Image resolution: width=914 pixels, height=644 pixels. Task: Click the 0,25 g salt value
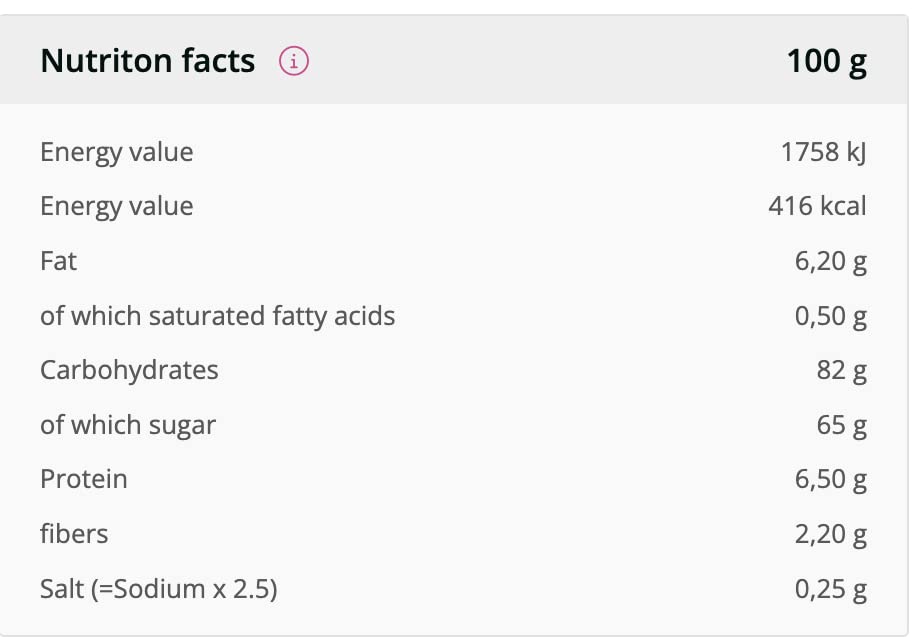[830, 589]
